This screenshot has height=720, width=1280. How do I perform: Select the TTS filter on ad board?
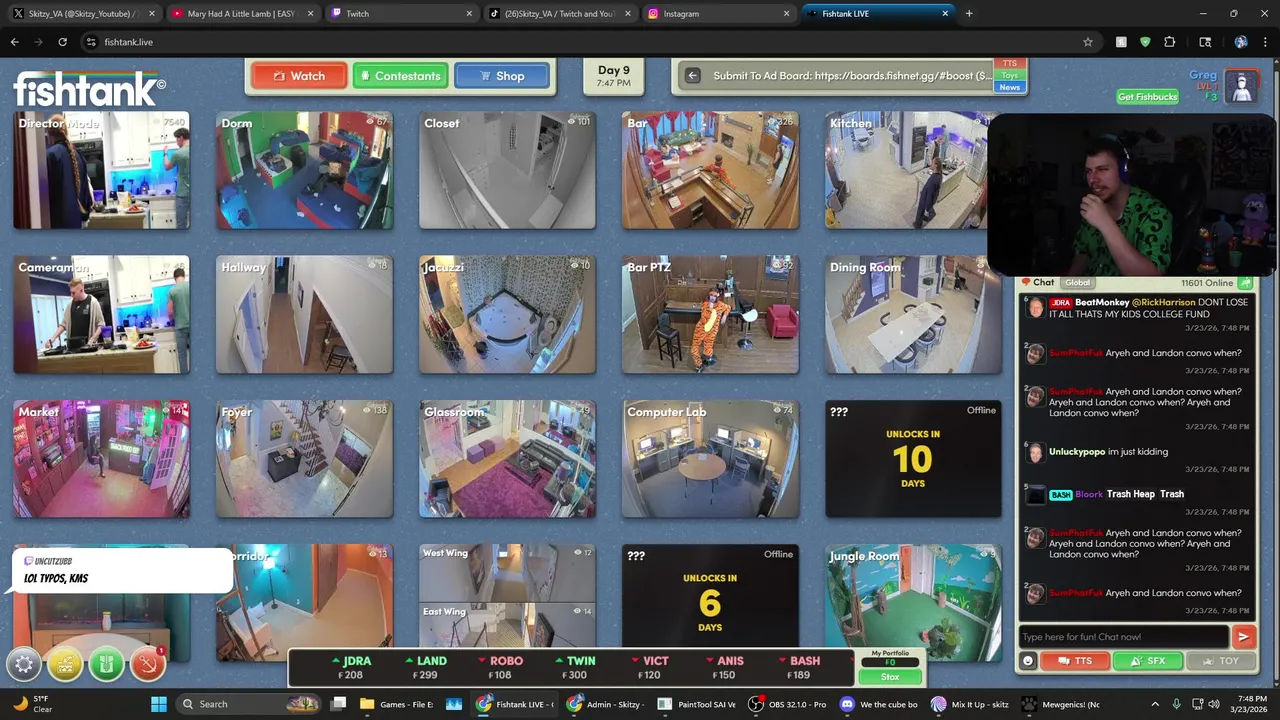pyautogui.click(x=1010, y=64)
